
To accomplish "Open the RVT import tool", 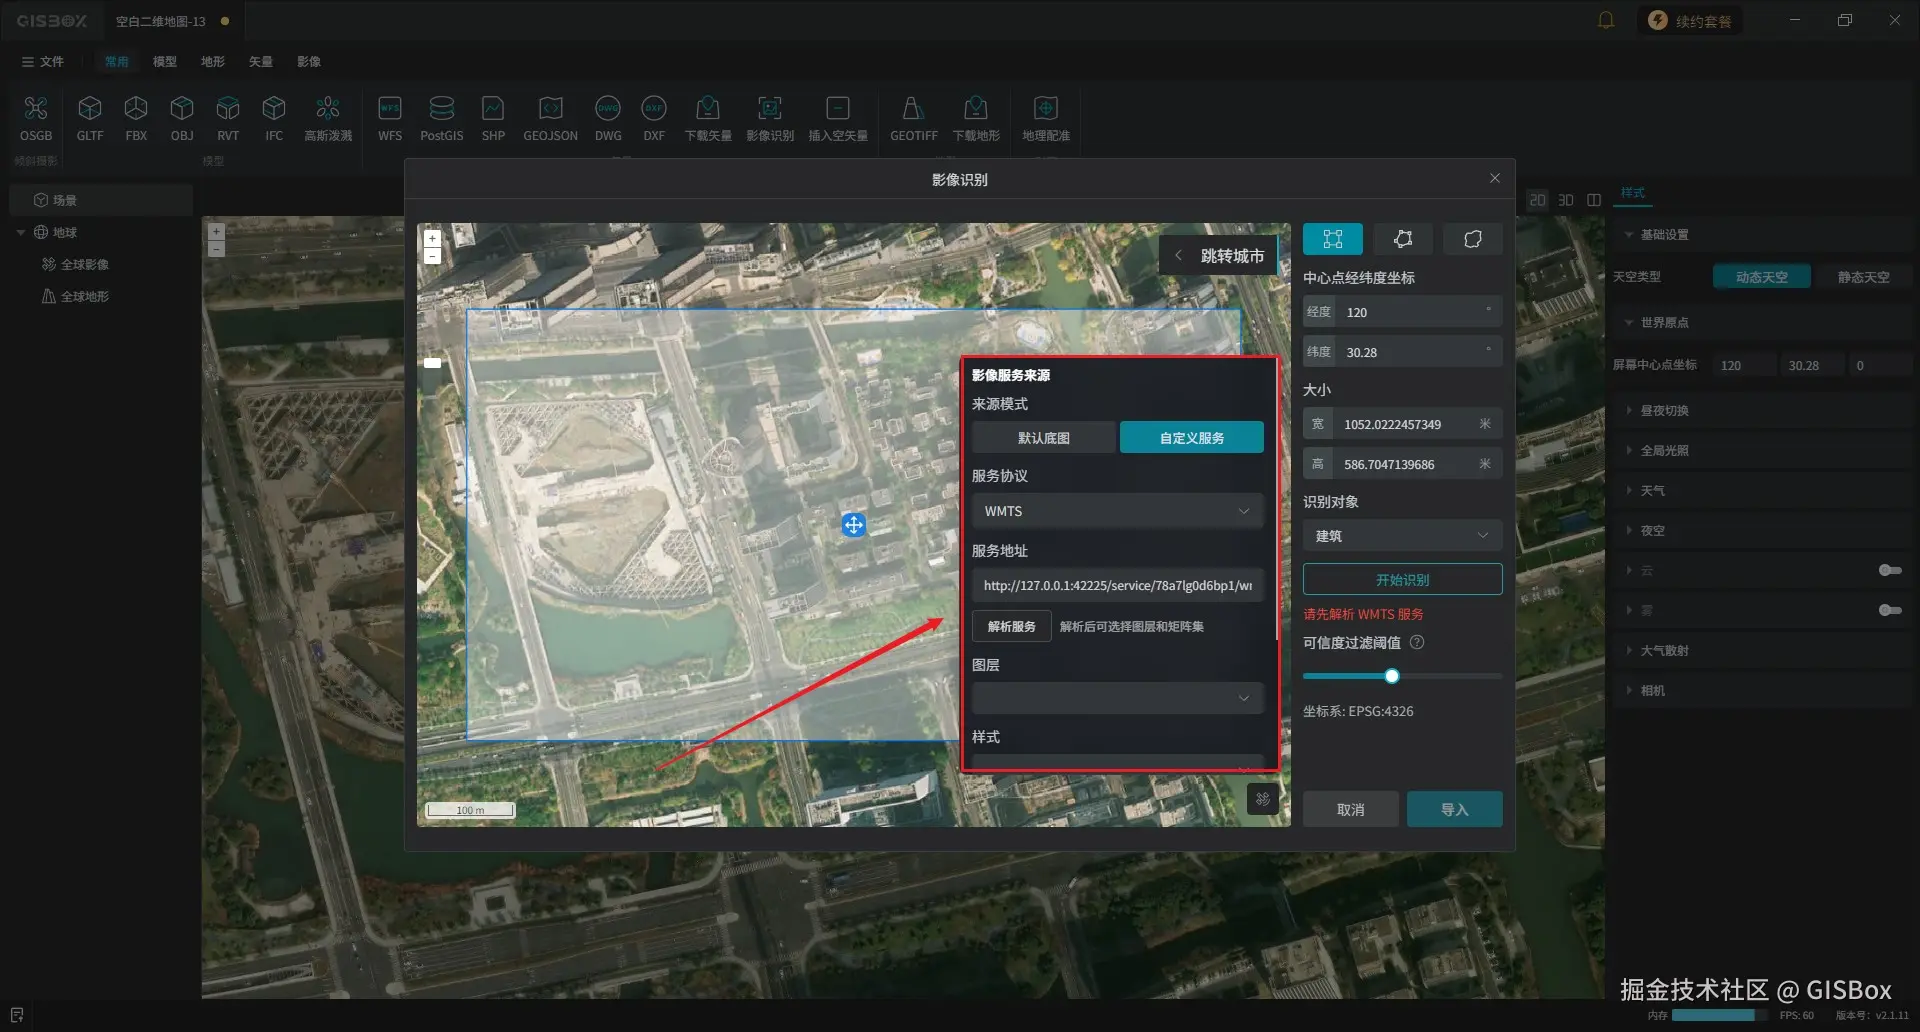I will tap(228, 118).
